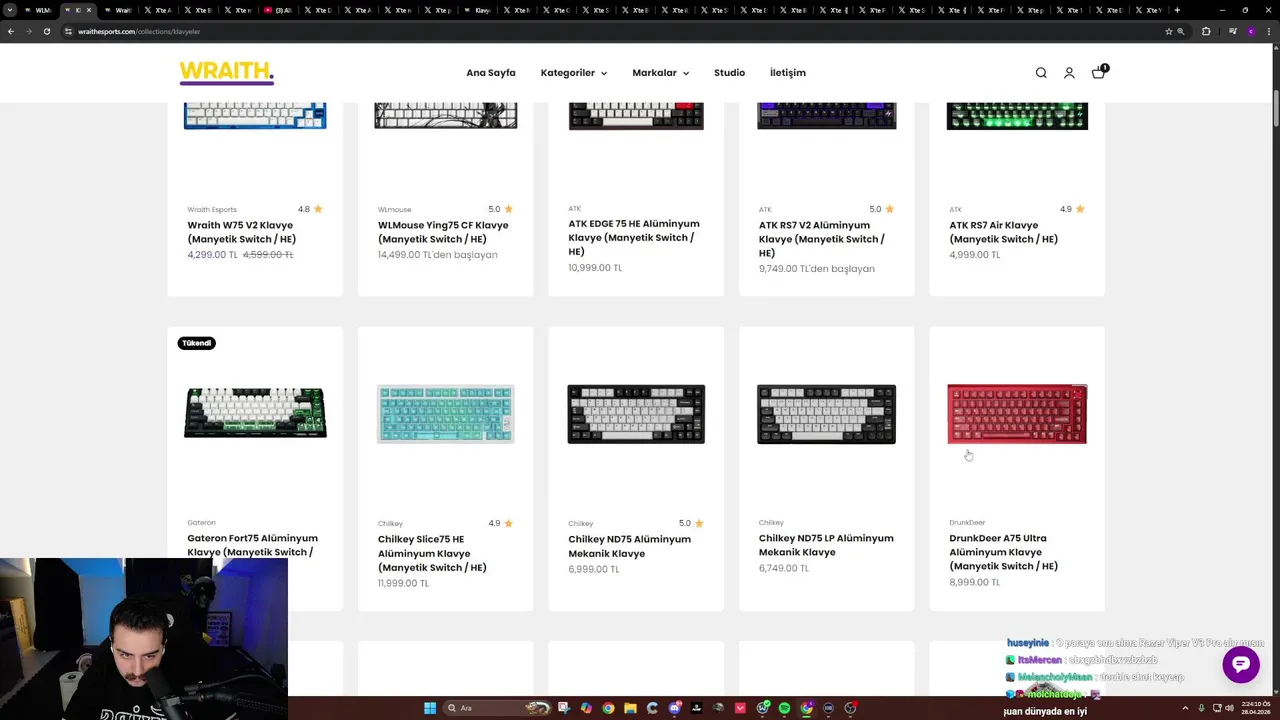Open a new browser tab
The height and width of the screenshot is (720, 1280).
1177,10
